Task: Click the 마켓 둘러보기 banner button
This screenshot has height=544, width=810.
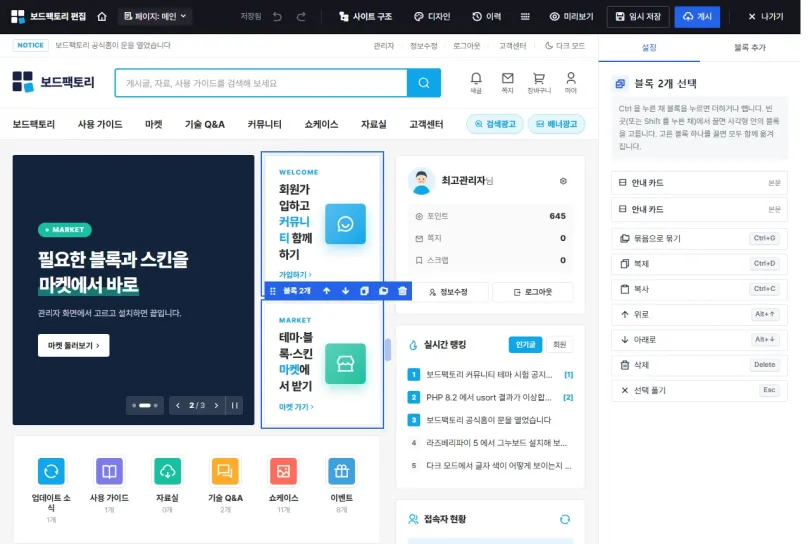Action: coord(73,345)
